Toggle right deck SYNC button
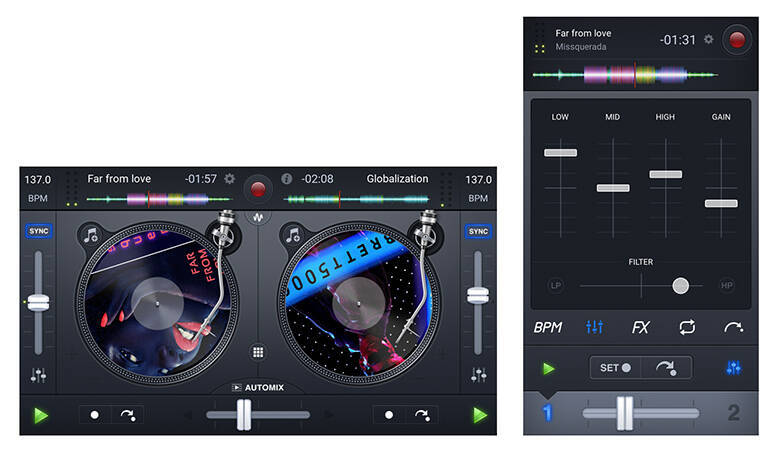This screenshot has width=780, height=454. (478, 231)
